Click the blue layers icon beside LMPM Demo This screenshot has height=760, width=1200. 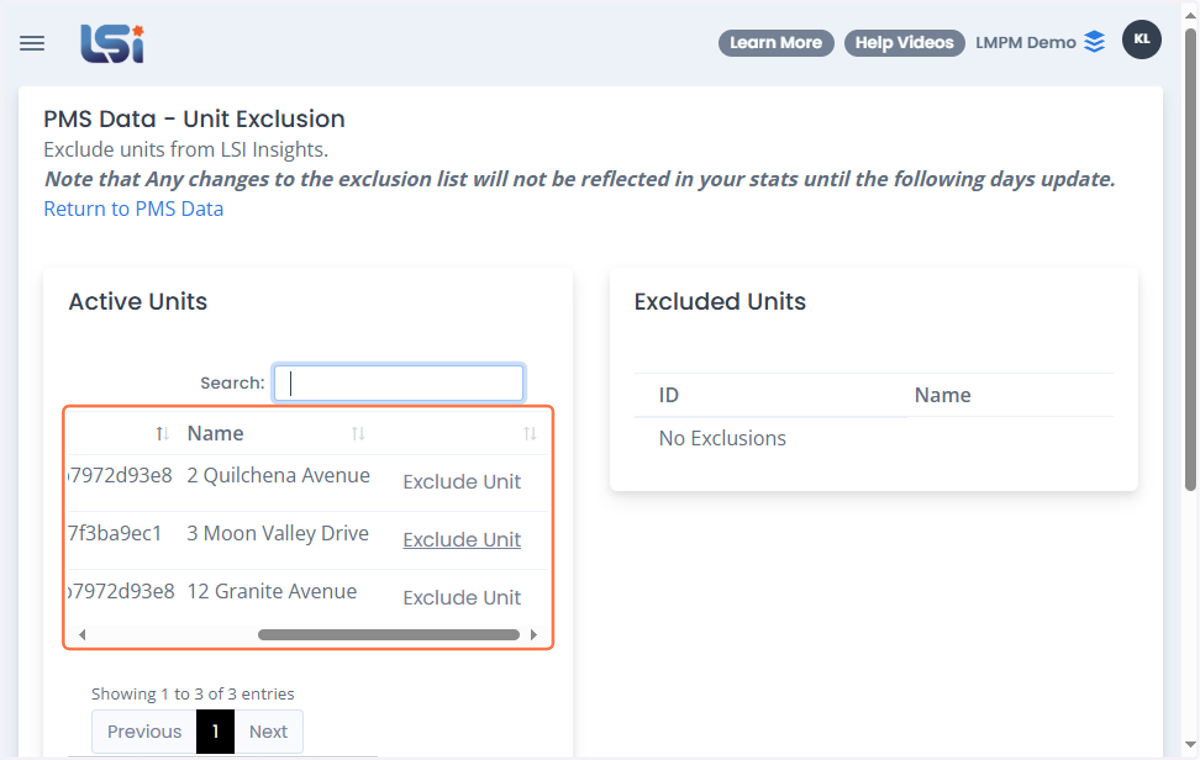tap(1095, 42)
